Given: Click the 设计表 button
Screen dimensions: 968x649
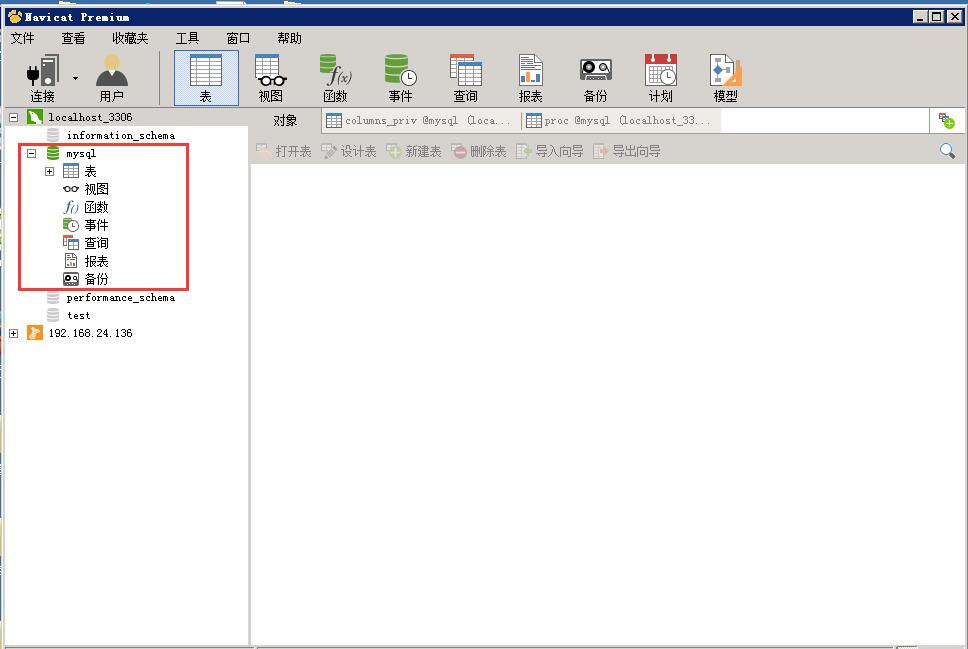Looking at the screenshot, I should 349,151.
